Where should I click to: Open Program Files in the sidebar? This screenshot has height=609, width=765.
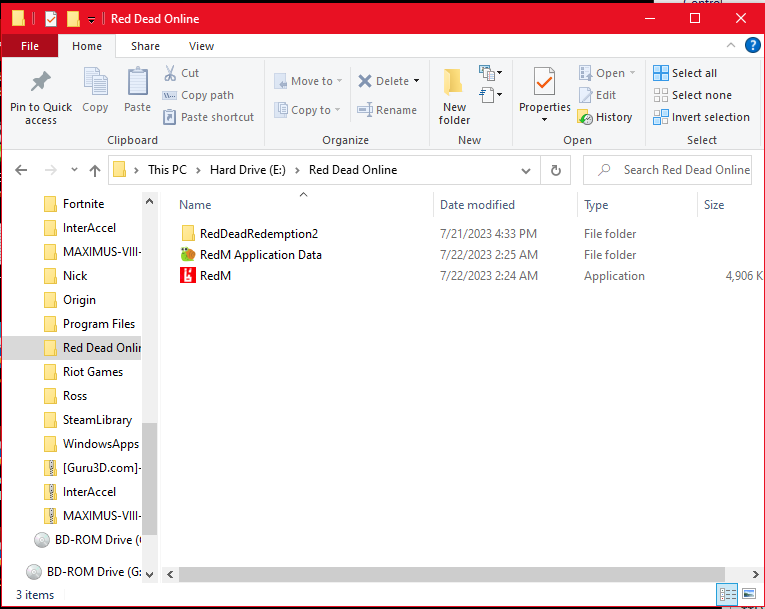pos(99,324)
